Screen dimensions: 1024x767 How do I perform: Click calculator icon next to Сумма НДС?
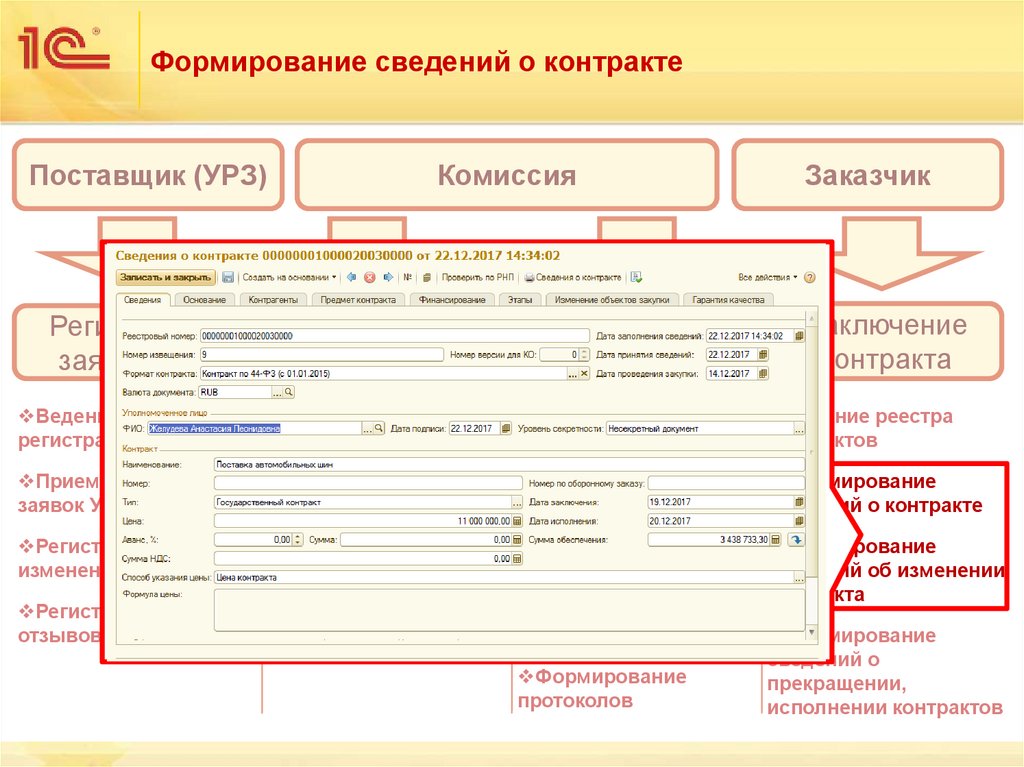[x=516, y=557]
